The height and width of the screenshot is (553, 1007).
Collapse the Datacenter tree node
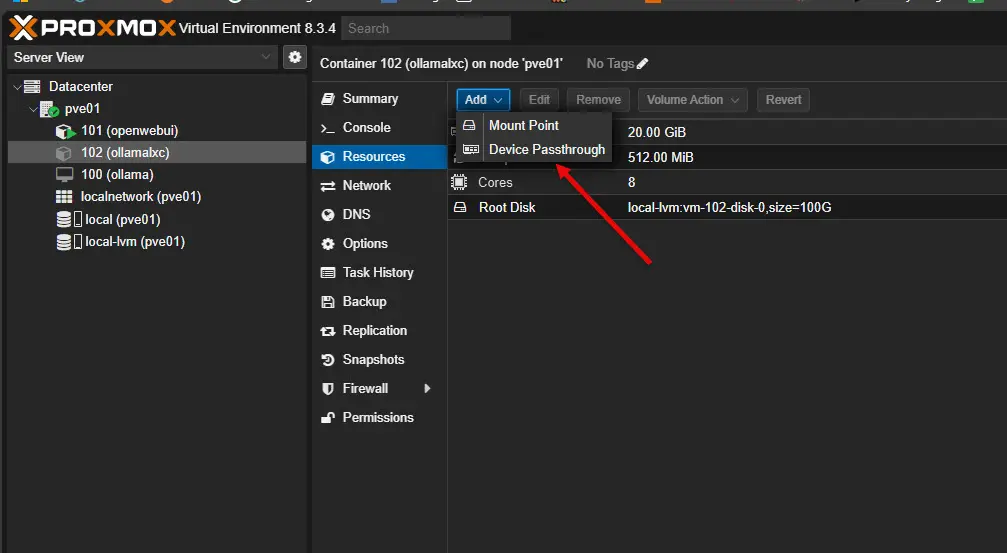(x=17, y=87)
